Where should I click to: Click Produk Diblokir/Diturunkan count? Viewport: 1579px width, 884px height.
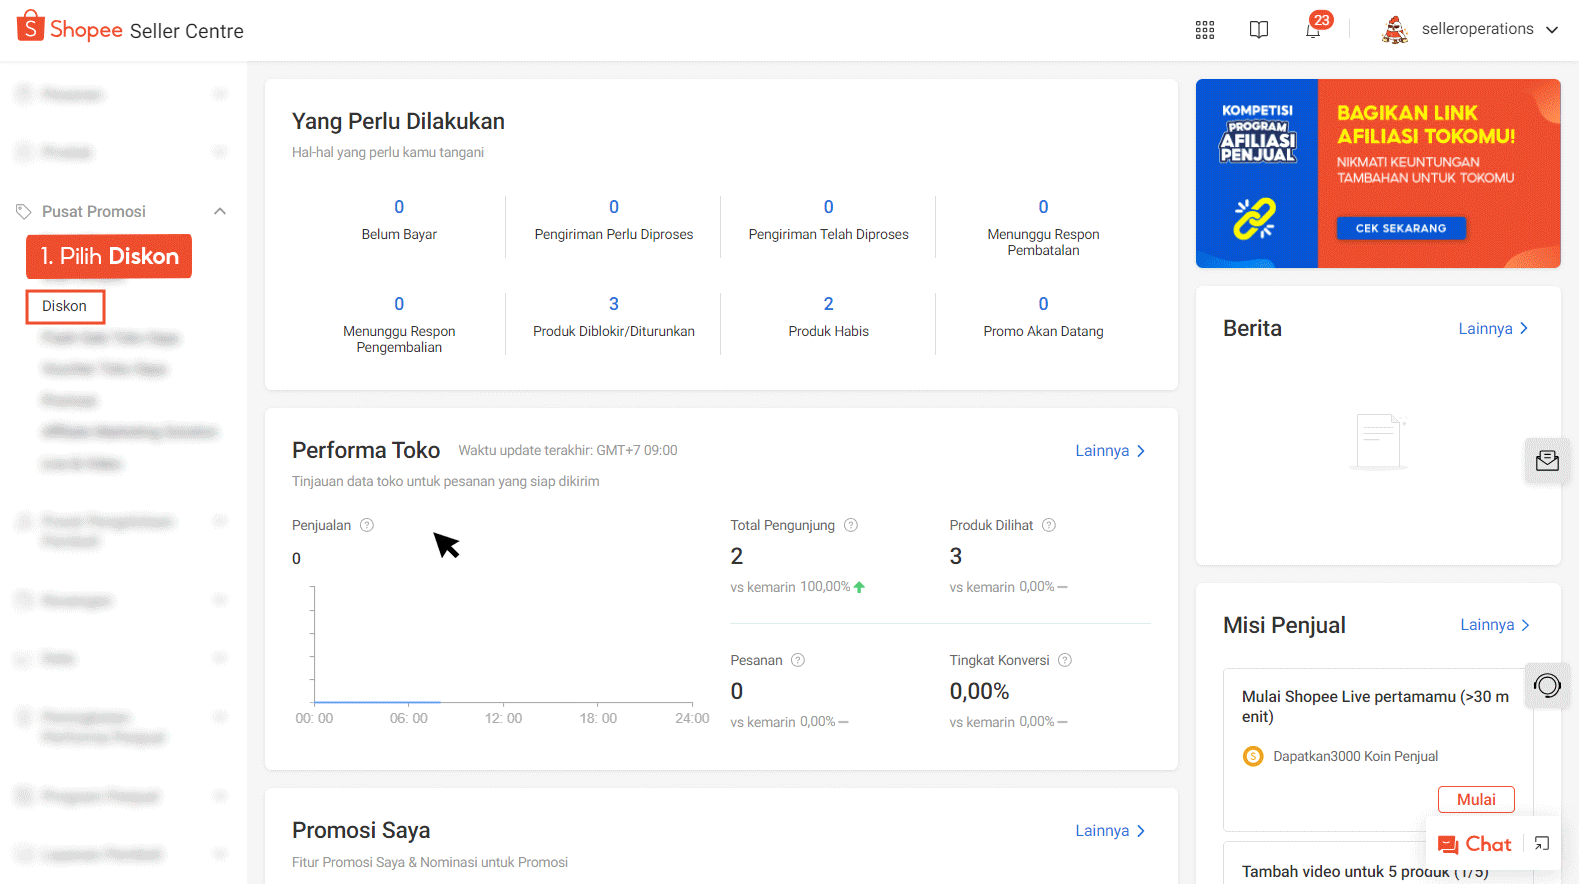(x=614, y=304)
